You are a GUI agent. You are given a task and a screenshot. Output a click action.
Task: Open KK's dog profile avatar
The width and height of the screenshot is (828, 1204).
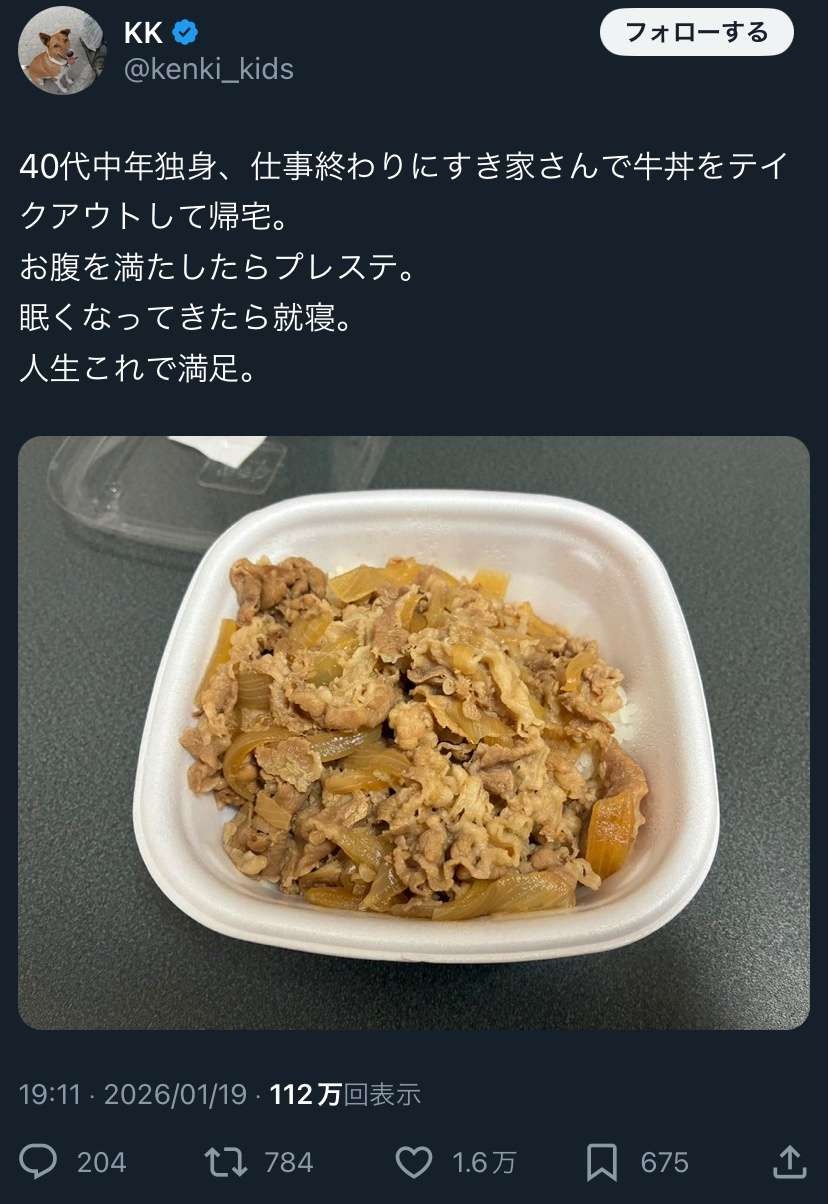pos(62,50)
